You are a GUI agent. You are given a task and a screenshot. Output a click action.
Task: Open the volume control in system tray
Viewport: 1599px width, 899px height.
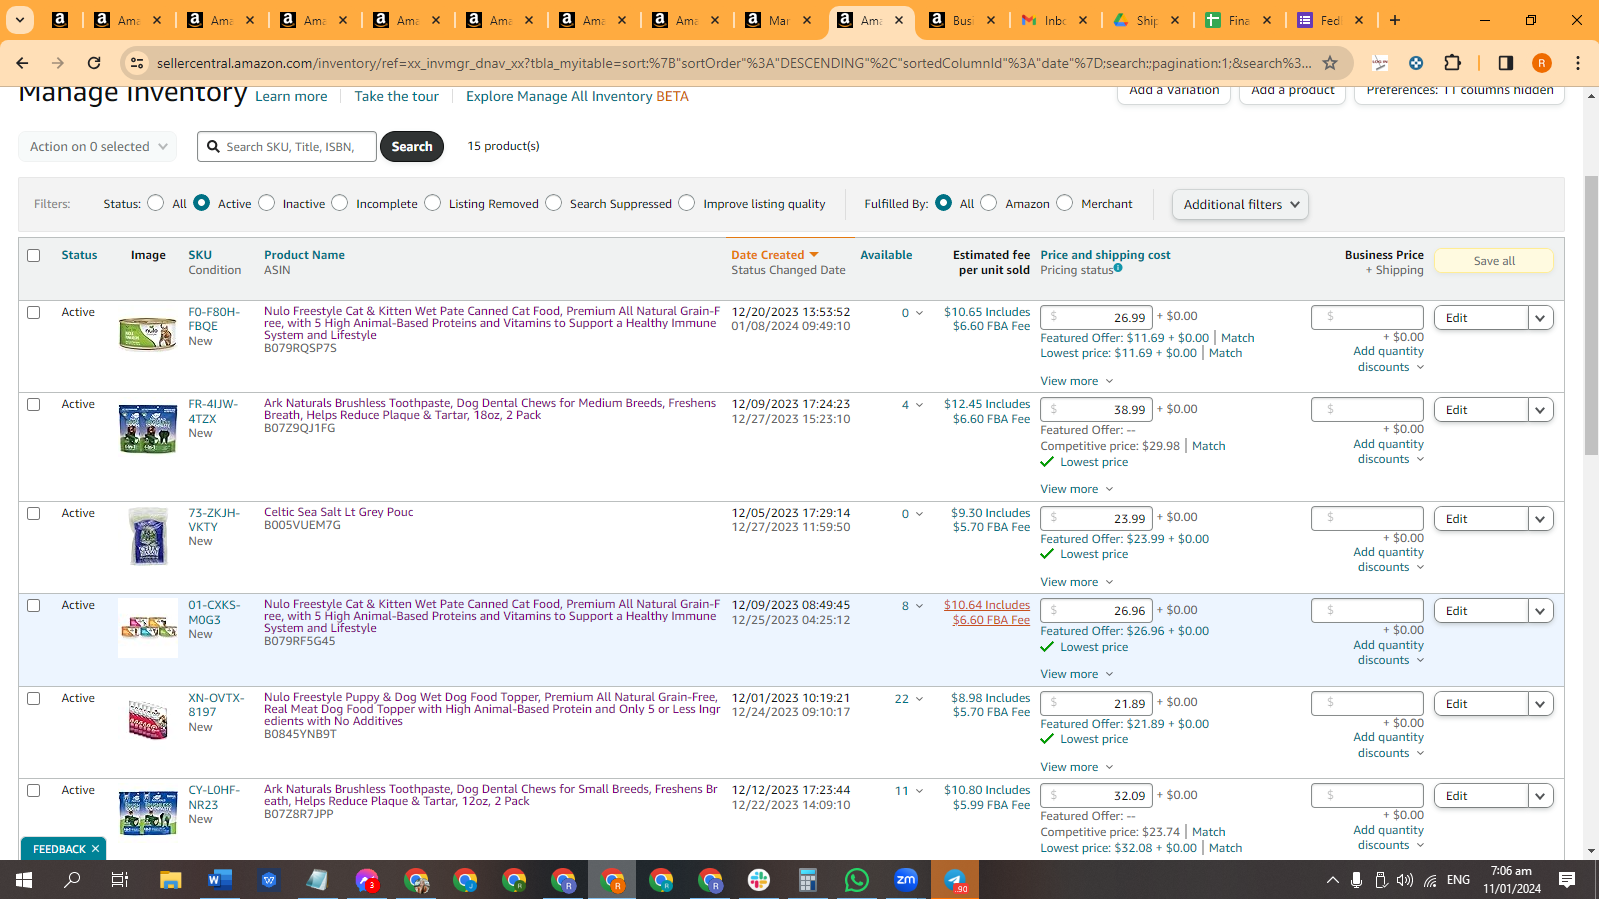click(1405, 880)
